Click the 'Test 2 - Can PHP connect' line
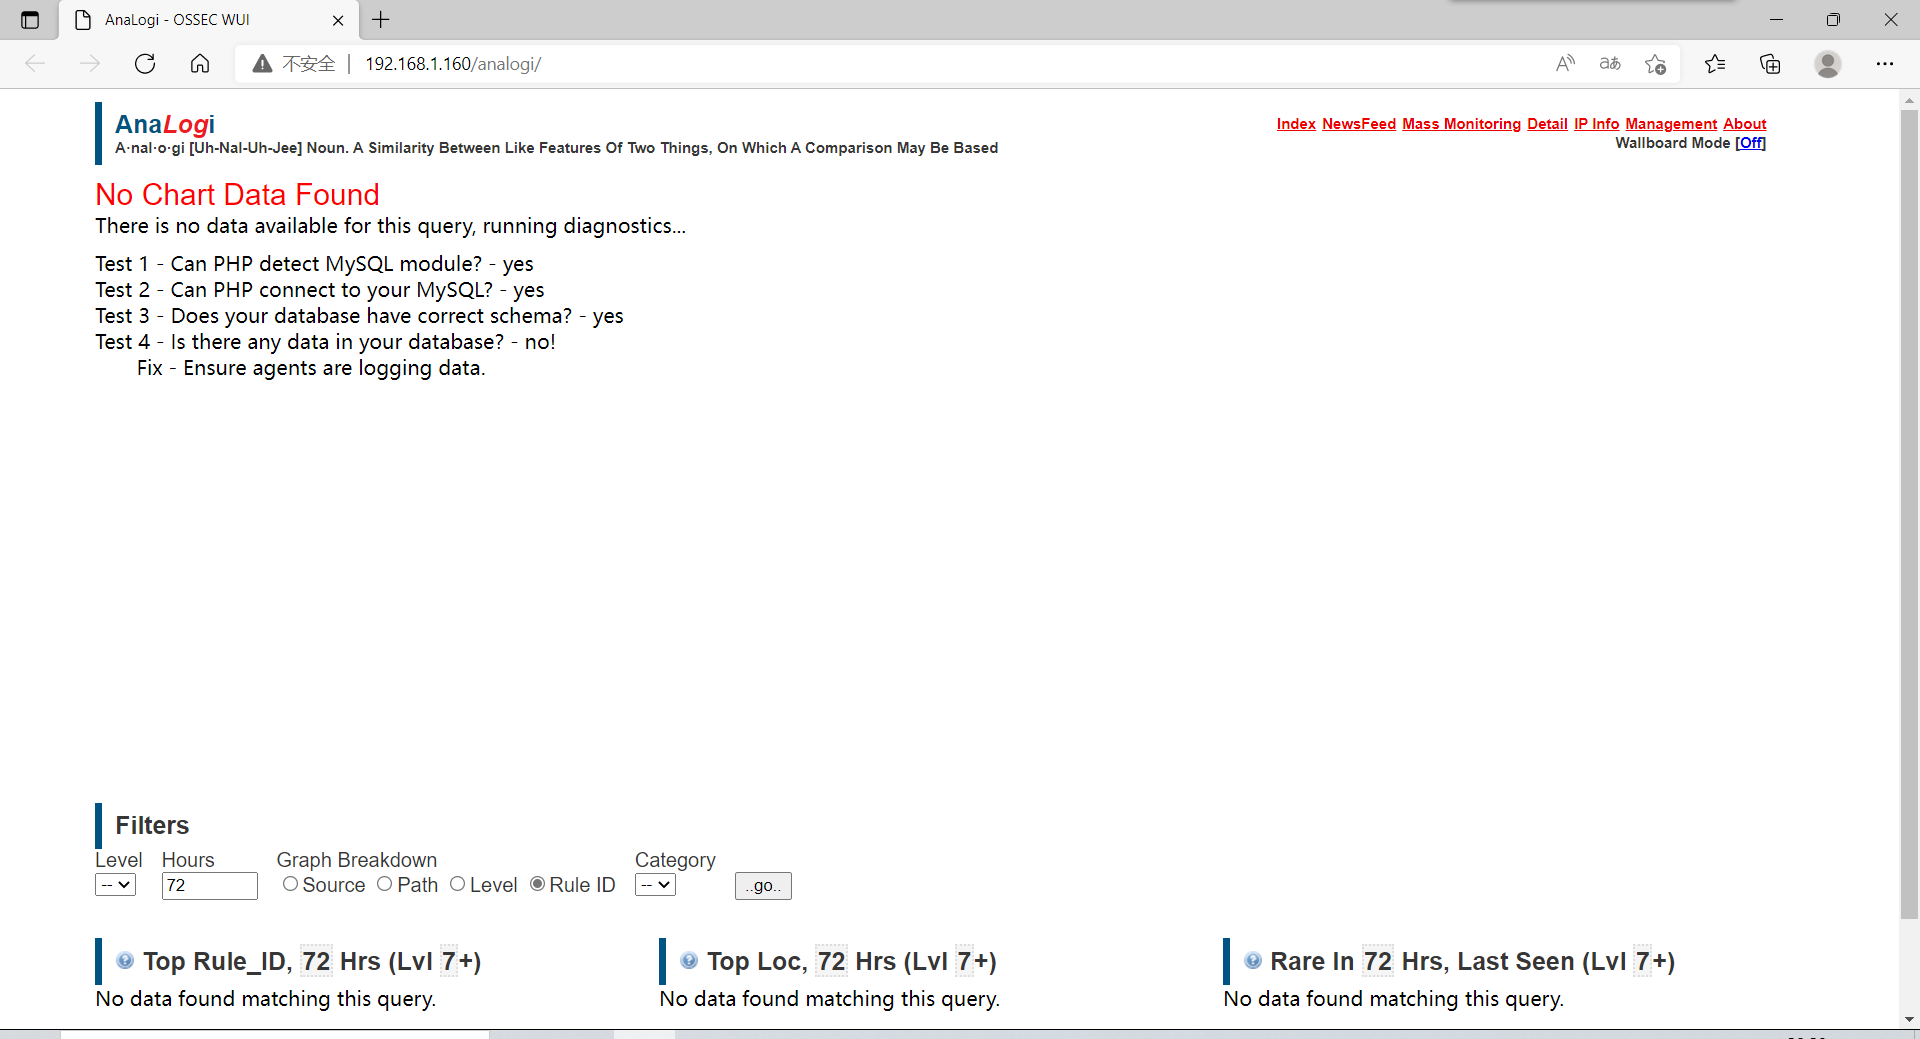 pyautogui.click(x=320, y=290)
